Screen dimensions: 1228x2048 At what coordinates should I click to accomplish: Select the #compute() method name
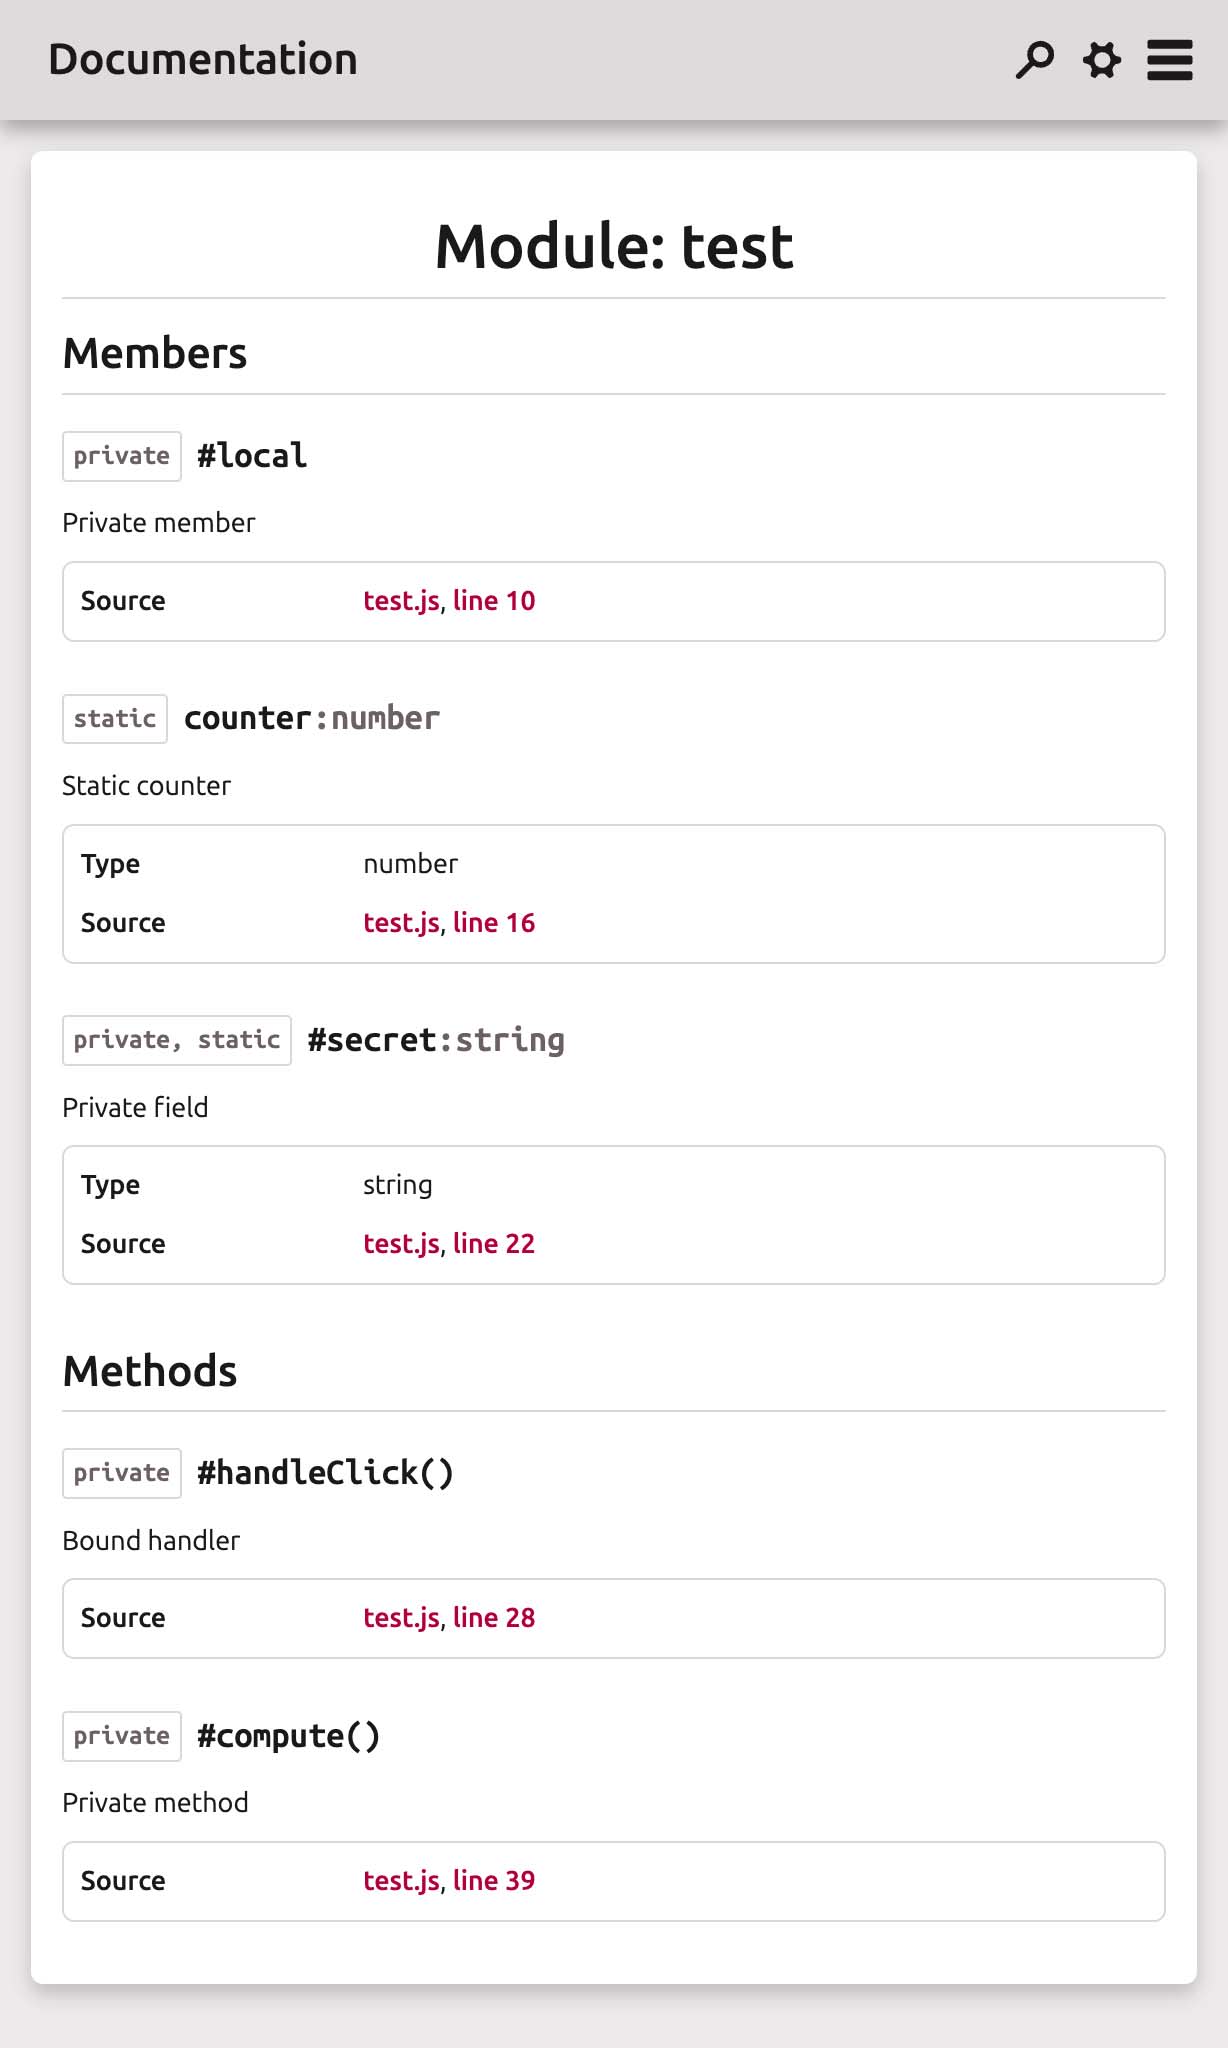[x=289, y=1736]
